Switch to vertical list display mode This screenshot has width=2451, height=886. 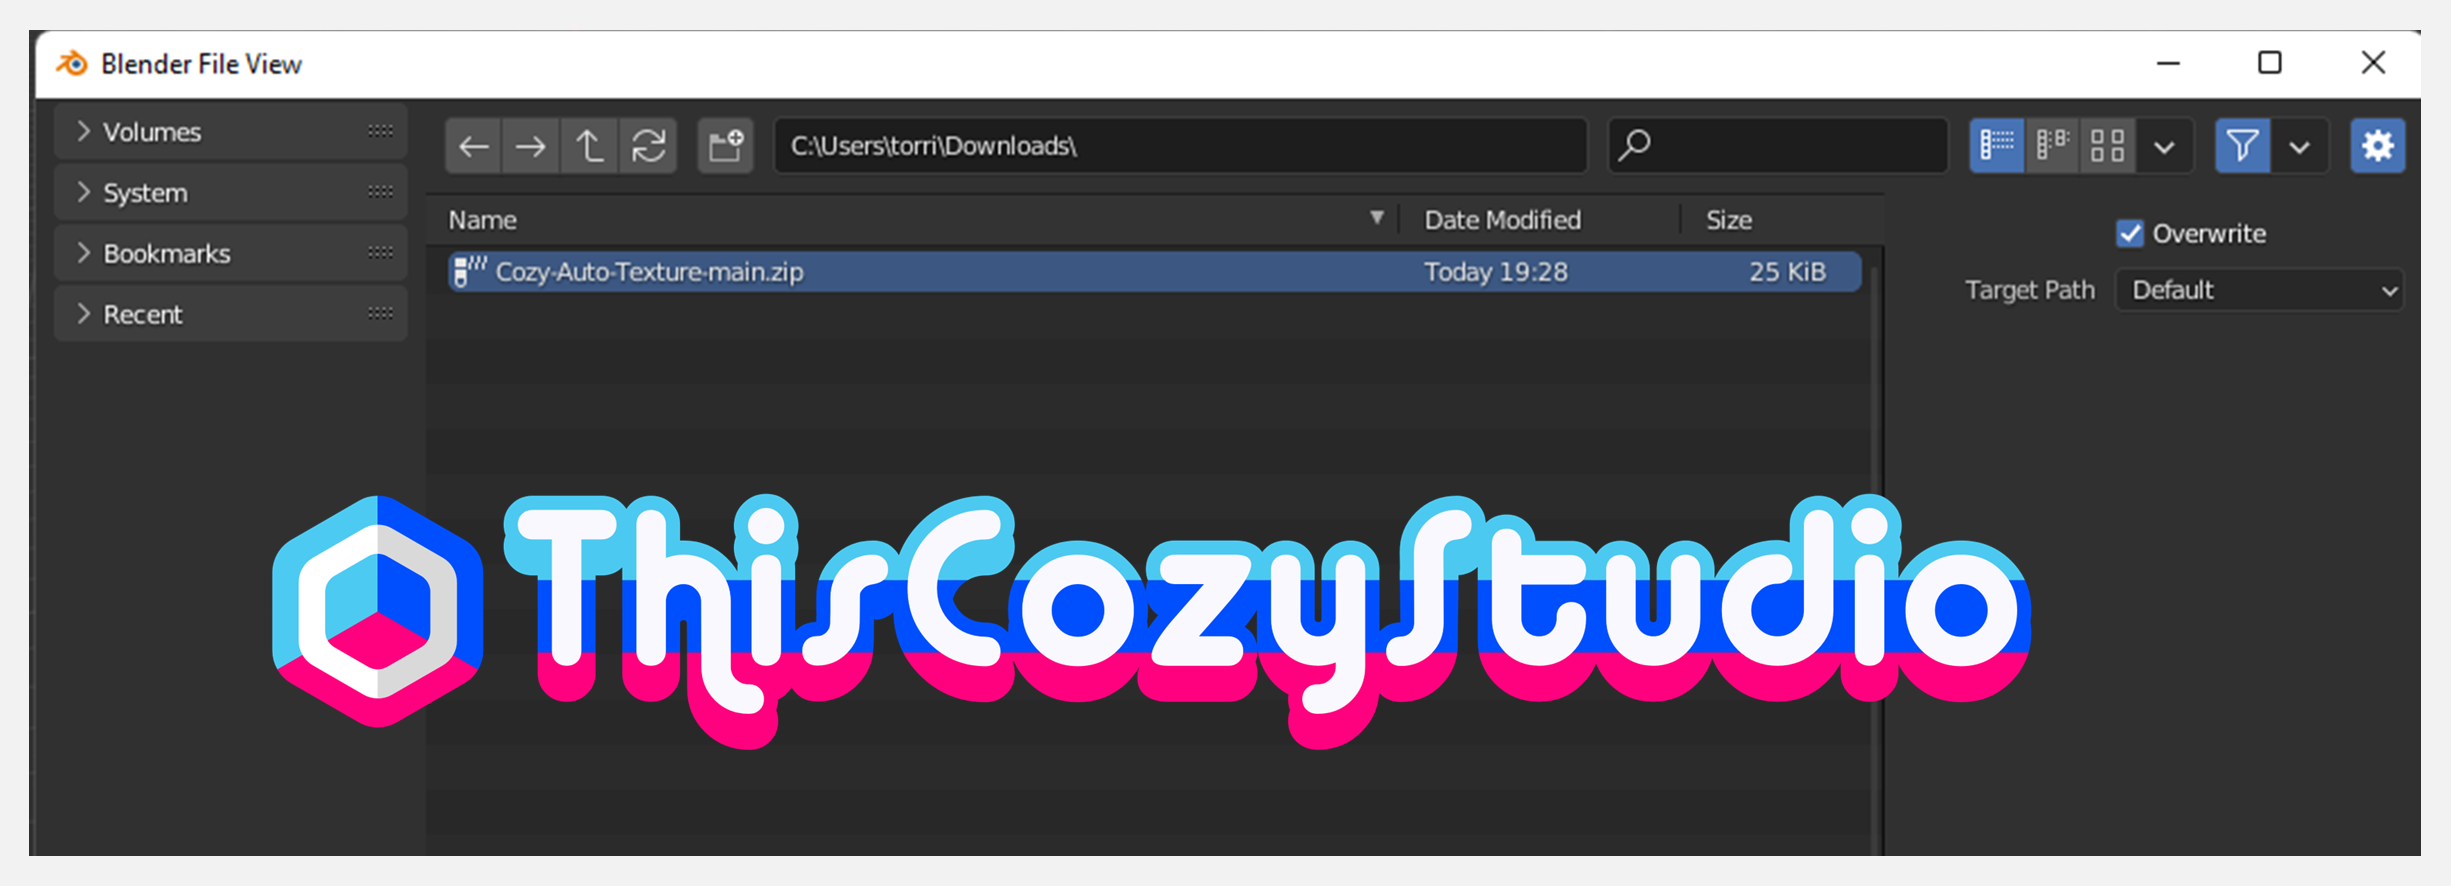click(x=1997, y=146)
